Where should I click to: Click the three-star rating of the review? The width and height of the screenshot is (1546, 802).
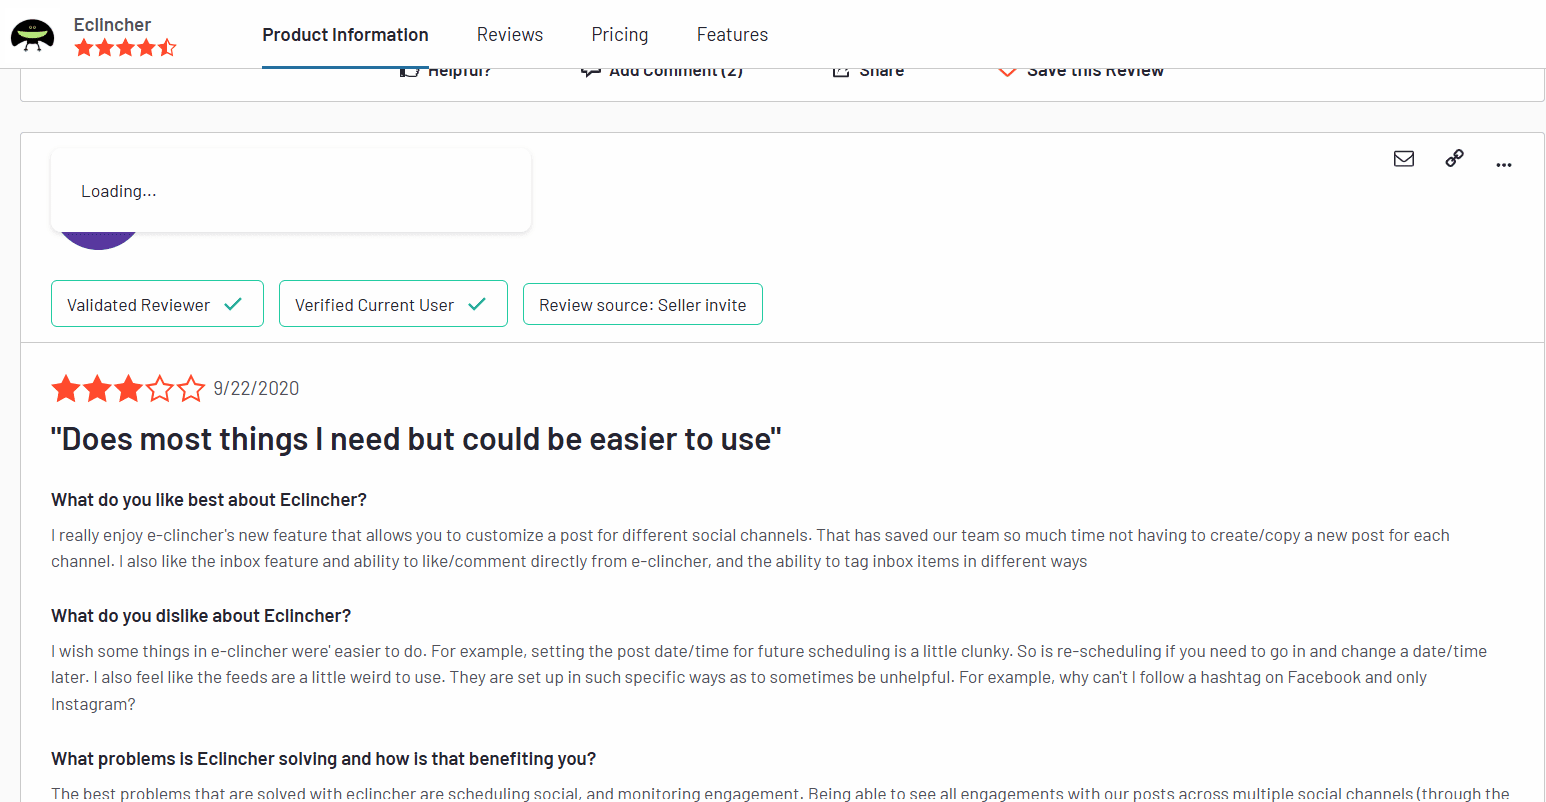[x=128, y=388]
